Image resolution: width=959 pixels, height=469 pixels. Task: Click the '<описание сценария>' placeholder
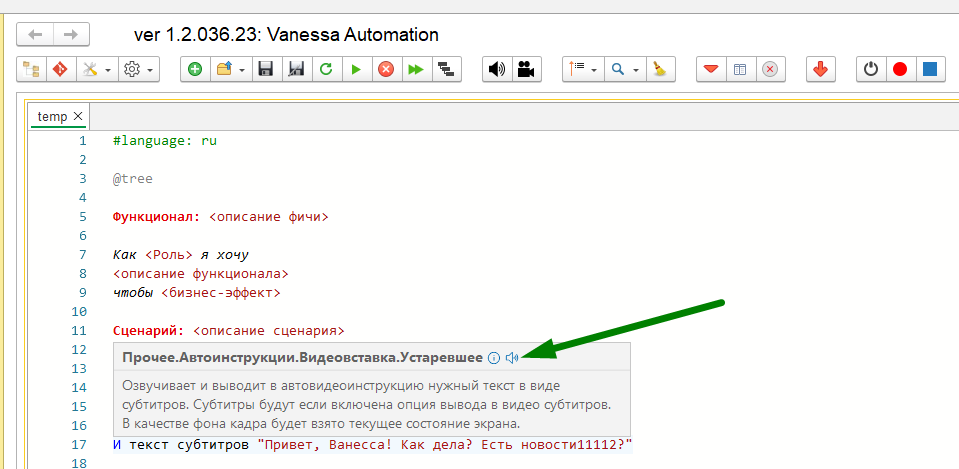(268, 331)
